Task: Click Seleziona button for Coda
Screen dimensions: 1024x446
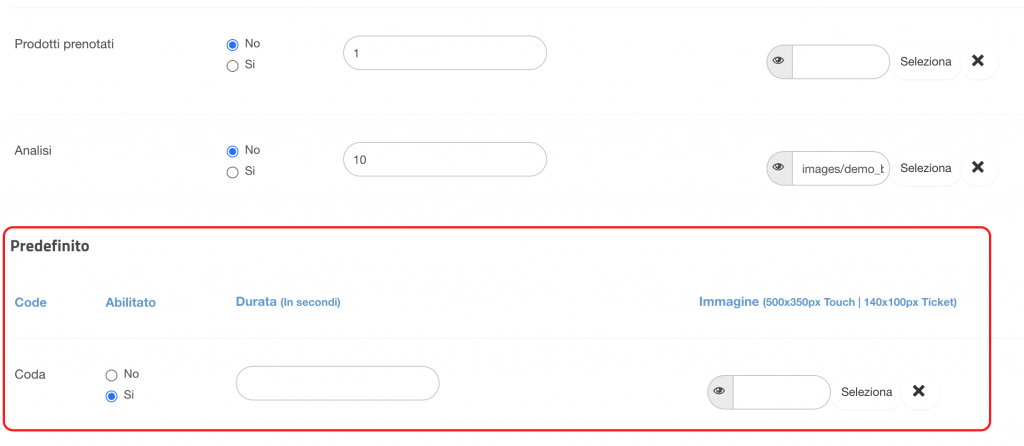Action: [x=867, y=392]
